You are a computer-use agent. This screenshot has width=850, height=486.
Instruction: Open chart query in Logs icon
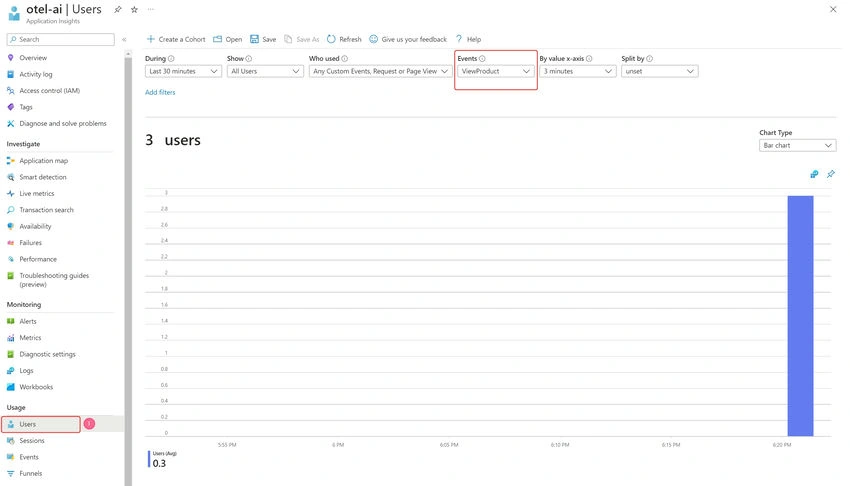[814, 174]
